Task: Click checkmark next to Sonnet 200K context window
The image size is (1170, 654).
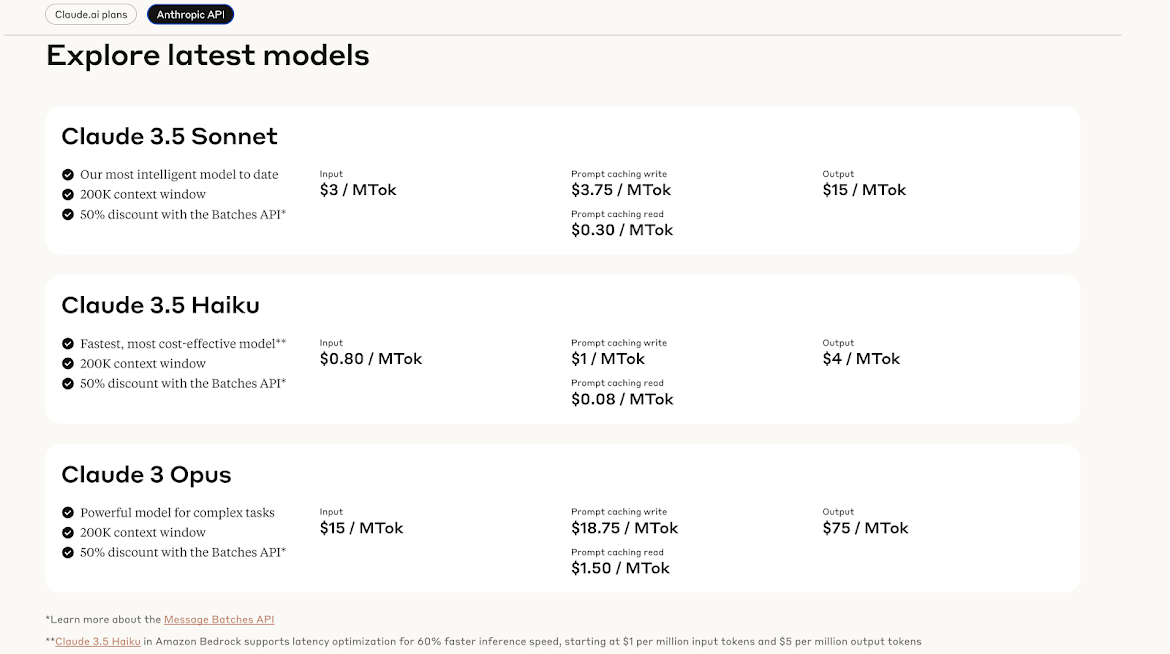Action: (68, 194)
